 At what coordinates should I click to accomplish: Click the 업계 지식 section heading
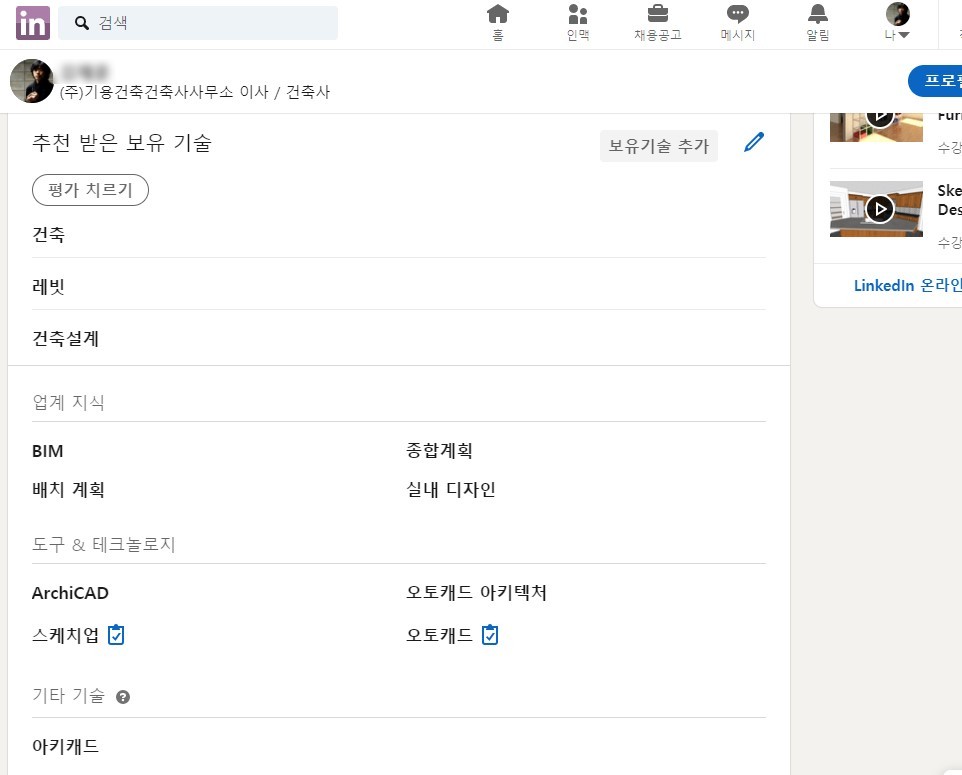pos(68,403)
